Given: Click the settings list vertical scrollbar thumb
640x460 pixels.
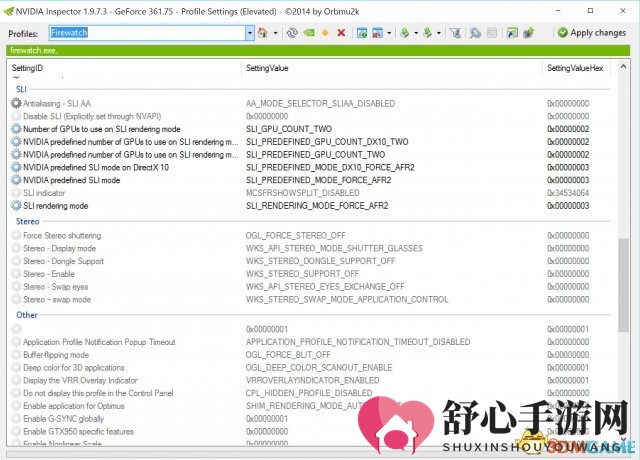Looking at the screenshot, I should (623, 285).
